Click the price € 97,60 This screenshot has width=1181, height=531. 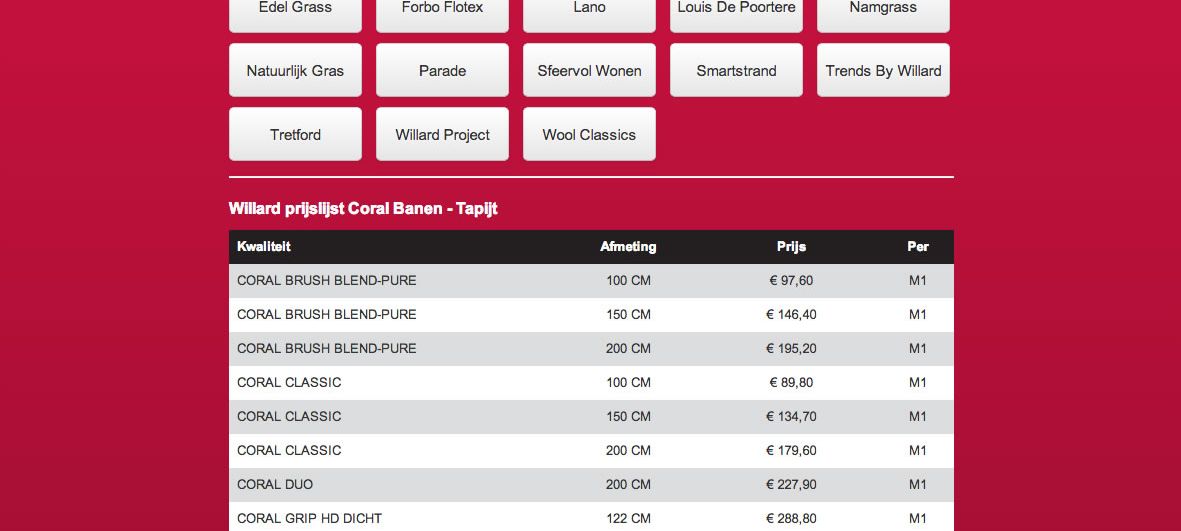click(x=792, y=280)
